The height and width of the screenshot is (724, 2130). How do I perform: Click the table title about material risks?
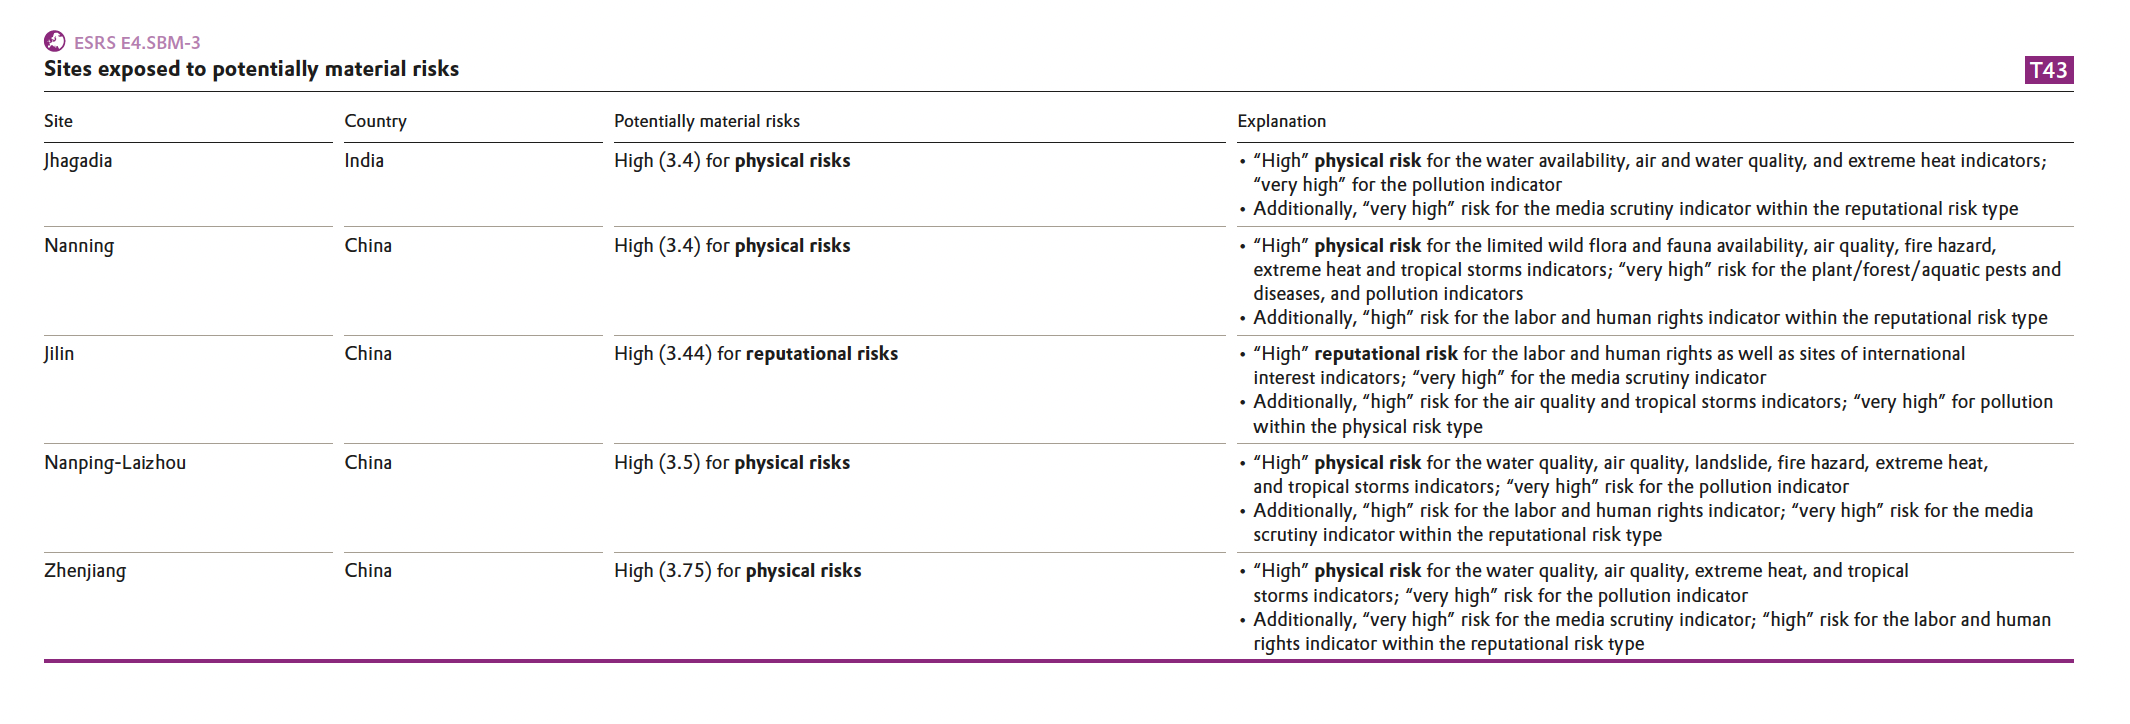tap(251, 69)
